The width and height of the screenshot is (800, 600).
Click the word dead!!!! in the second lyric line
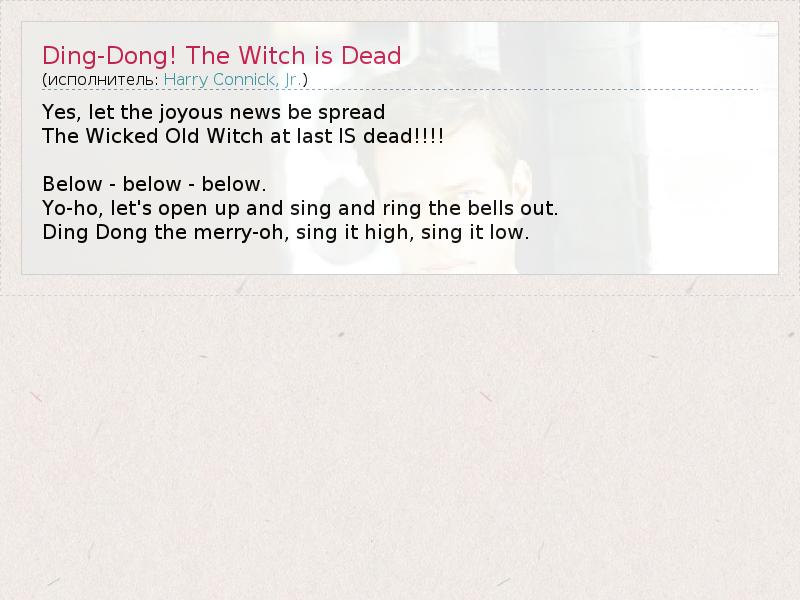click(403, 136)
